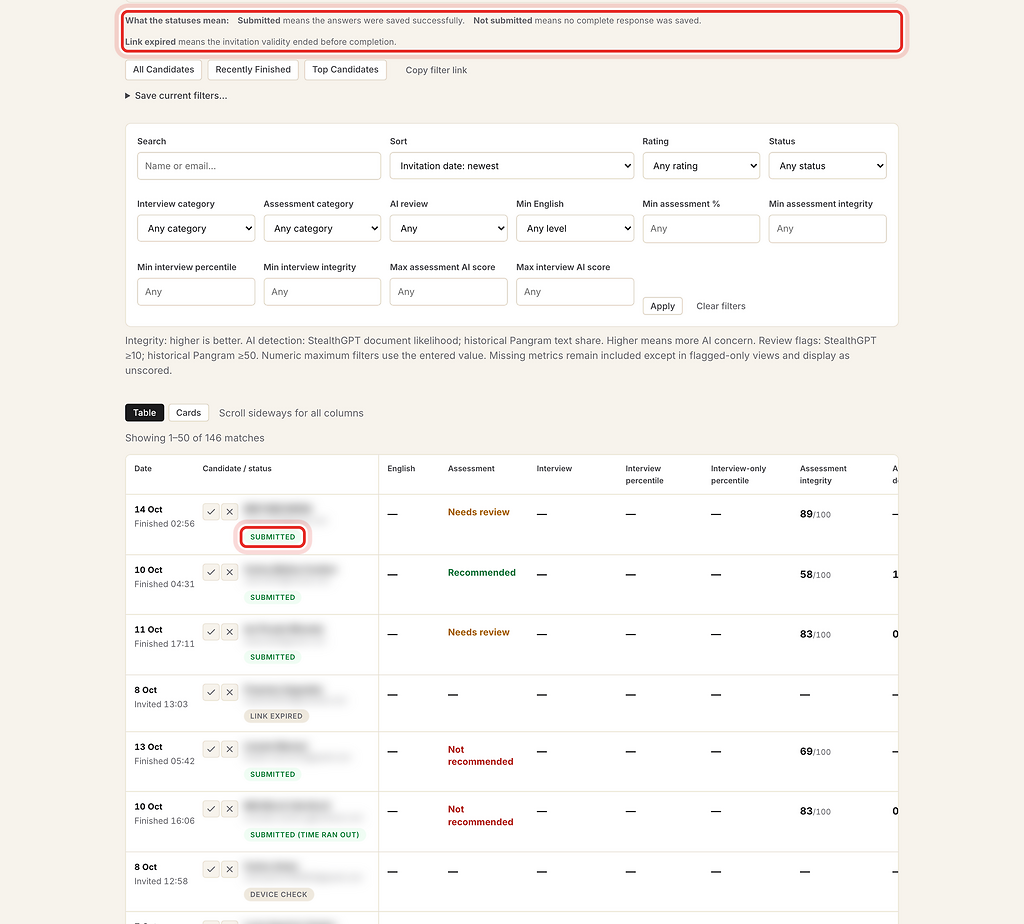Click the Clear filters link

[720, 306]
